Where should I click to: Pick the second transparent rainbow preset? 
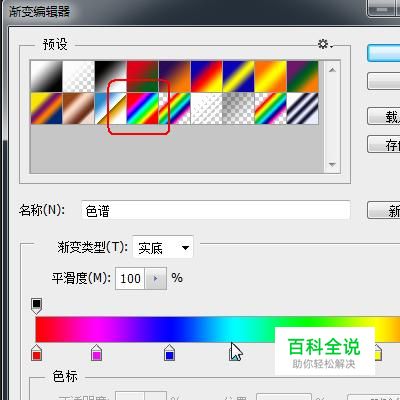271,108
